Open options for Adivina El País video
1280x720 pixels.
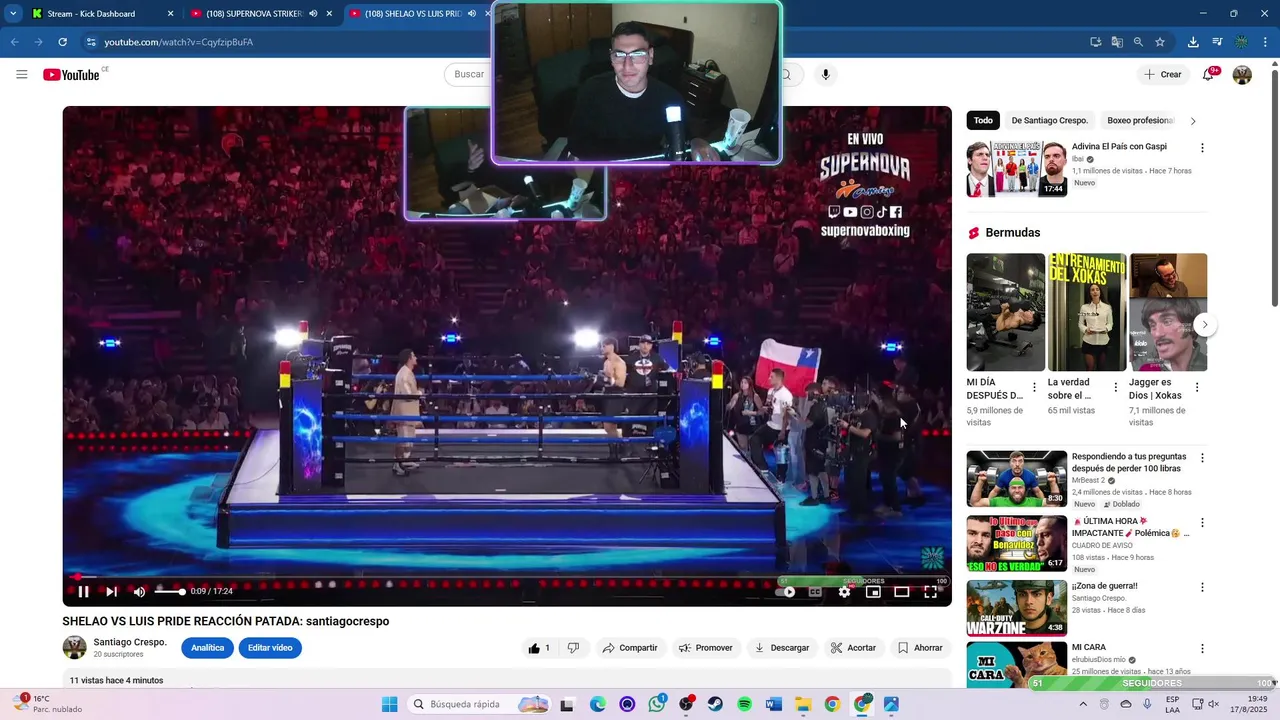pyautogui.click(x=1202, y=148)
